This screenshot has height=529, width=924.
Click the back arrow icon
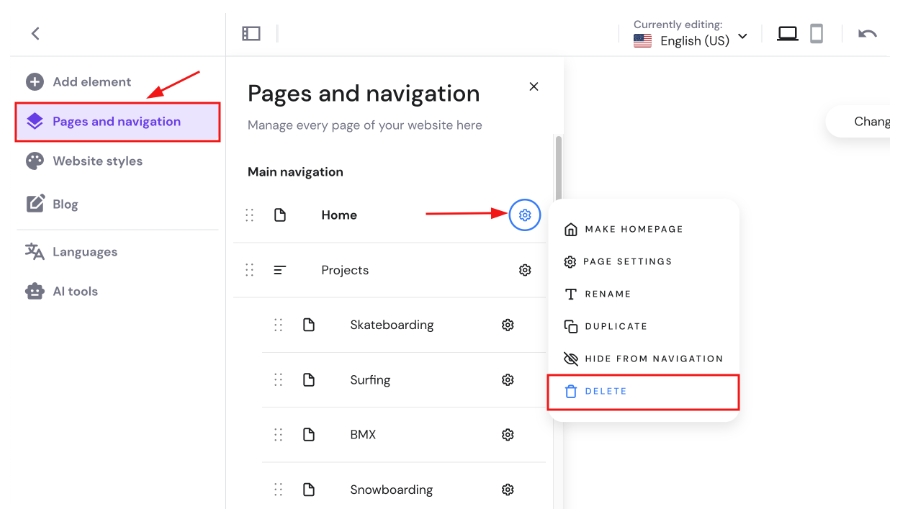pyautogui.click(x=35, y=33)
